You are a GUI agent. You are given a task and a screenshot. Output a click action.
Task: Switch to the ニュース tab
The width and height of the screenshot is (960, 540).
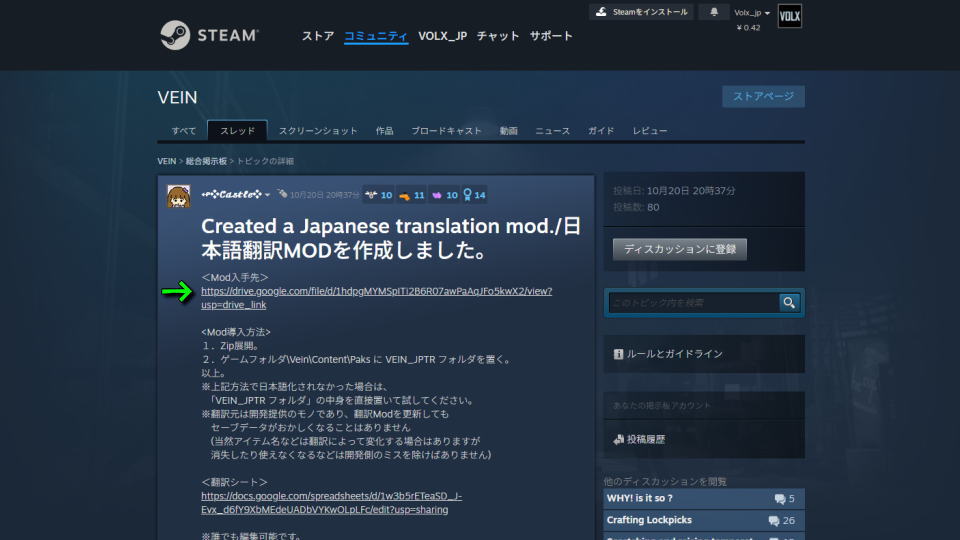point(552,130)
